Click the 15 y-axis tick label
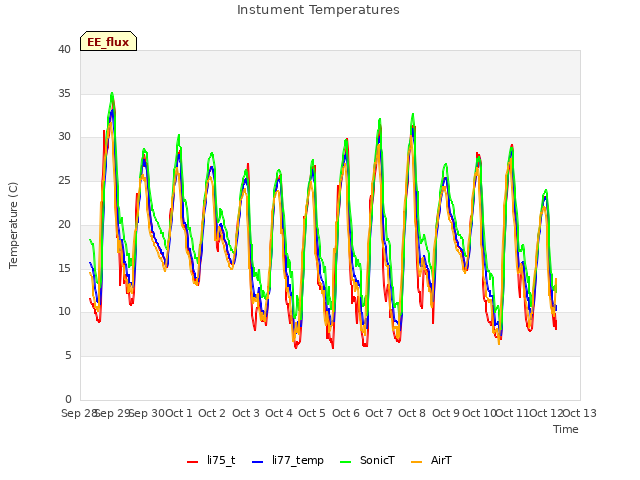 (64, 268)
